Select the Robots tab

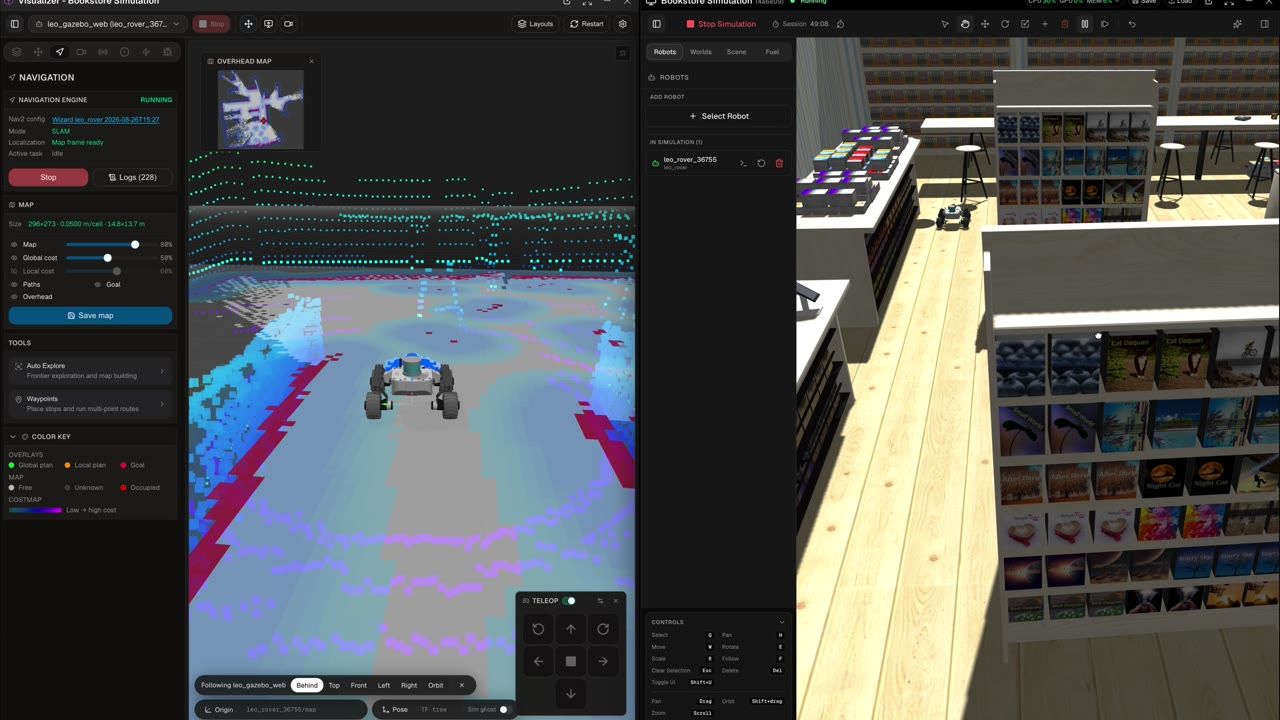pos(665,52)
